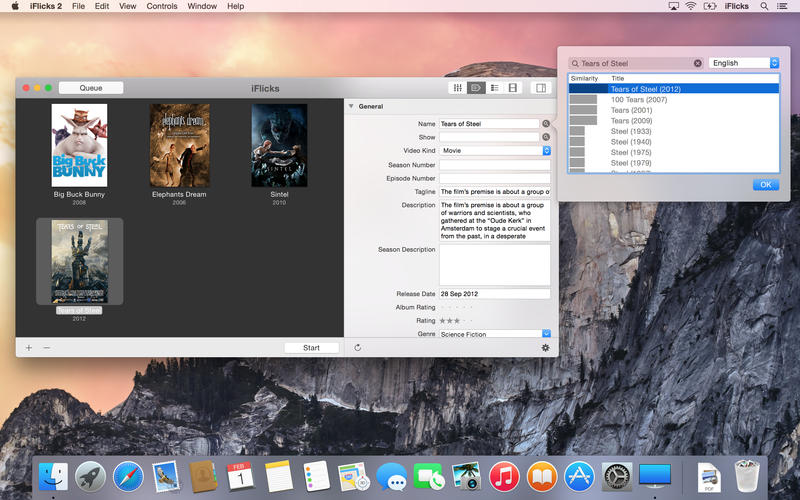Set the star Rating control
The width and height of the screenshot is (800, 500).
(456, 321)
